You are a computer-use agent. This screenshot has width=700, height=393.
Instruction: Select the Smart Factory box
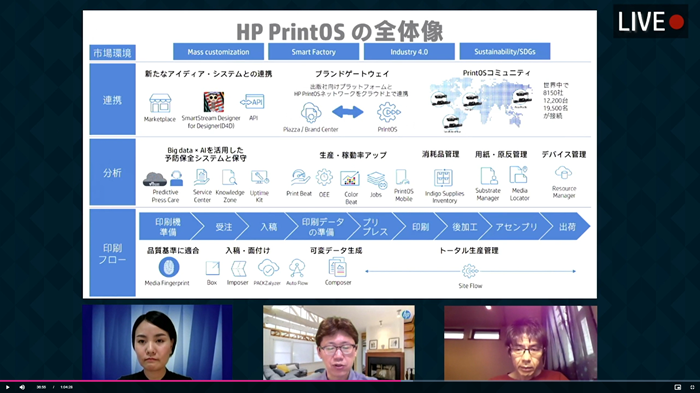313,52
